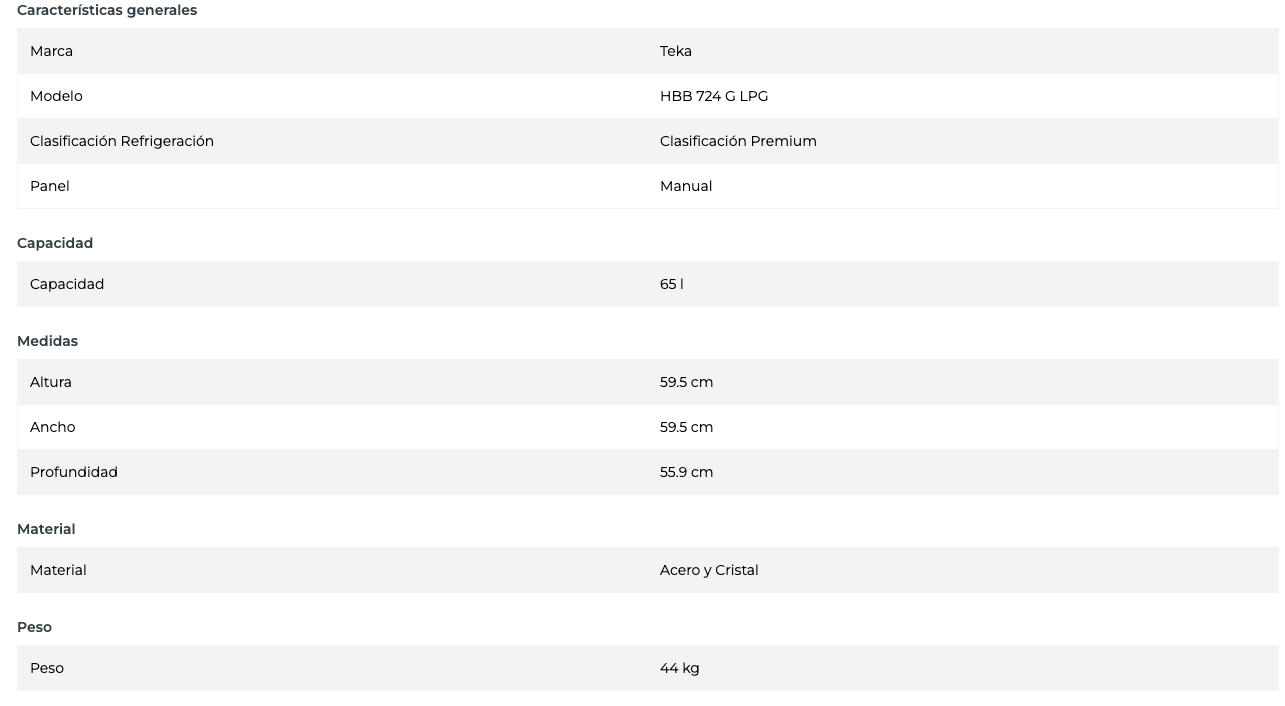The image size is (1285, 706).
Task: Click the Teka brand value
Action: (x=675, y=51)
